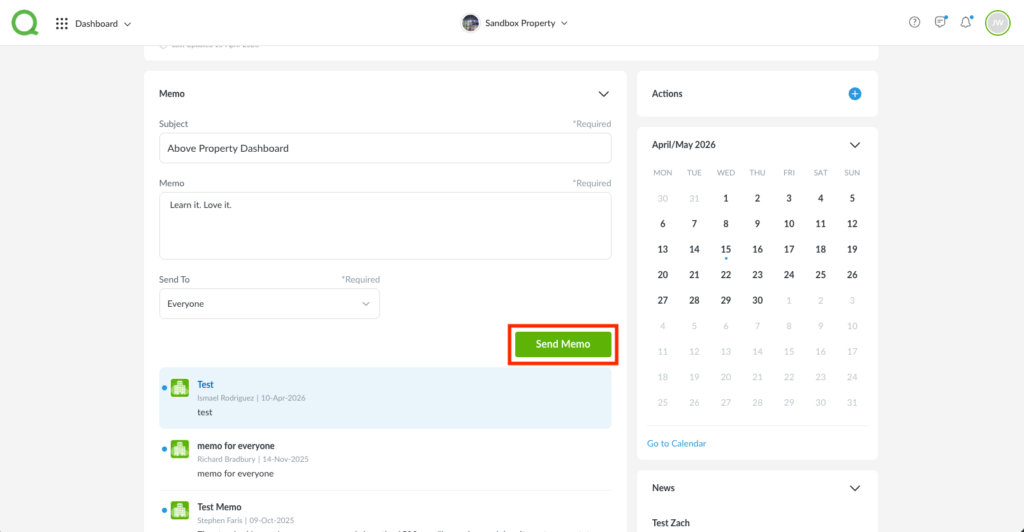Open the chat messages icon
The height and width of the screenshot is (532, 1024).
click(x=940, y=23)
